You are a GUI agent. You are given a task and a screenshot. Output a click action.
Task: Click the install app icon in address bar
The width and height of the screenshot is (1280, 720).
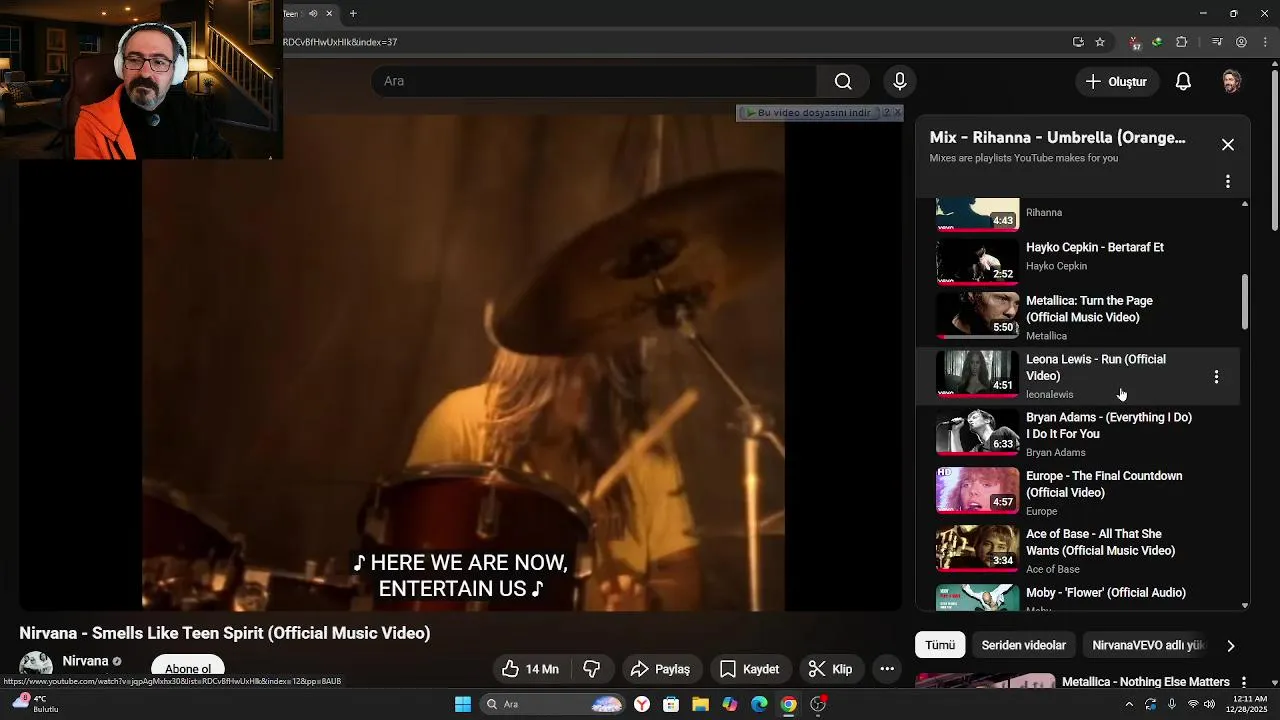coord(1078,42)
